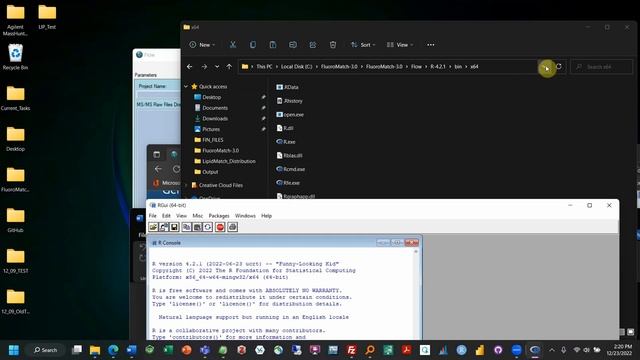Image resolution: width=640 pixels, height=360 pixels.
Task: Open the Edit menu in RGui
Action: click(166, 216)
